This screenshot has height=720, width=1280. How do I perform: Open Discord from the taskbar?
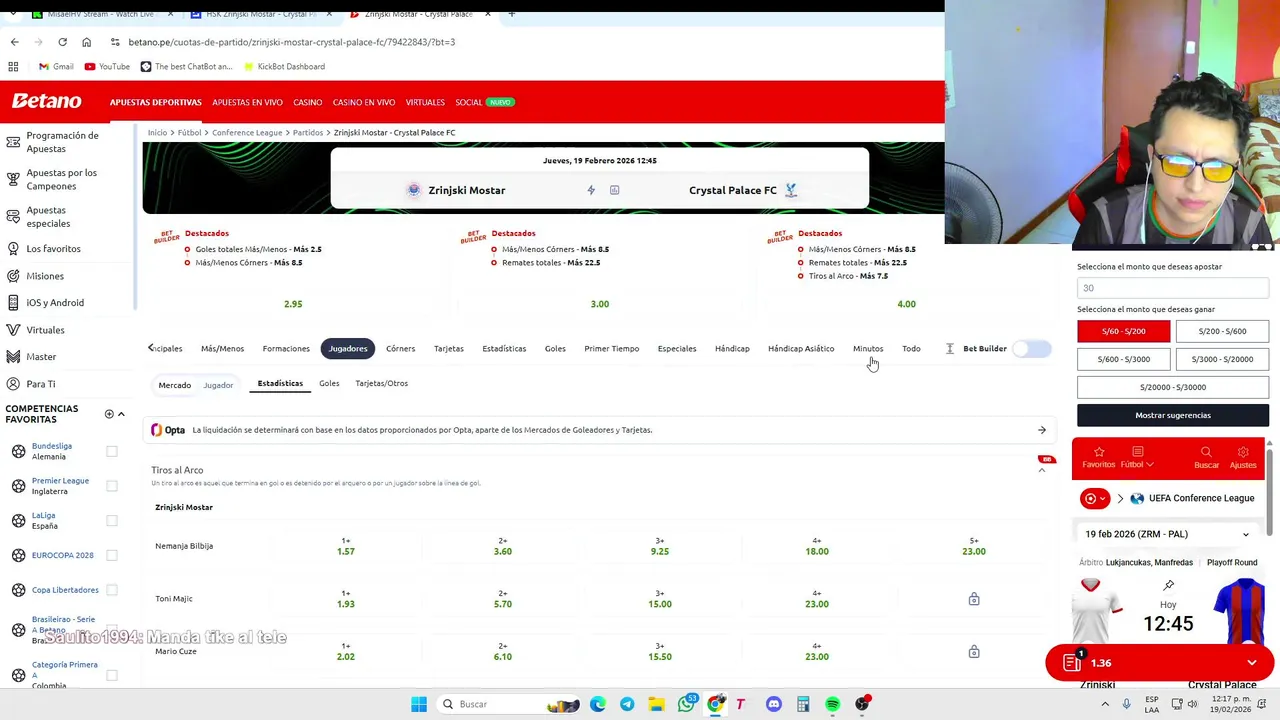tap(773, 704)
